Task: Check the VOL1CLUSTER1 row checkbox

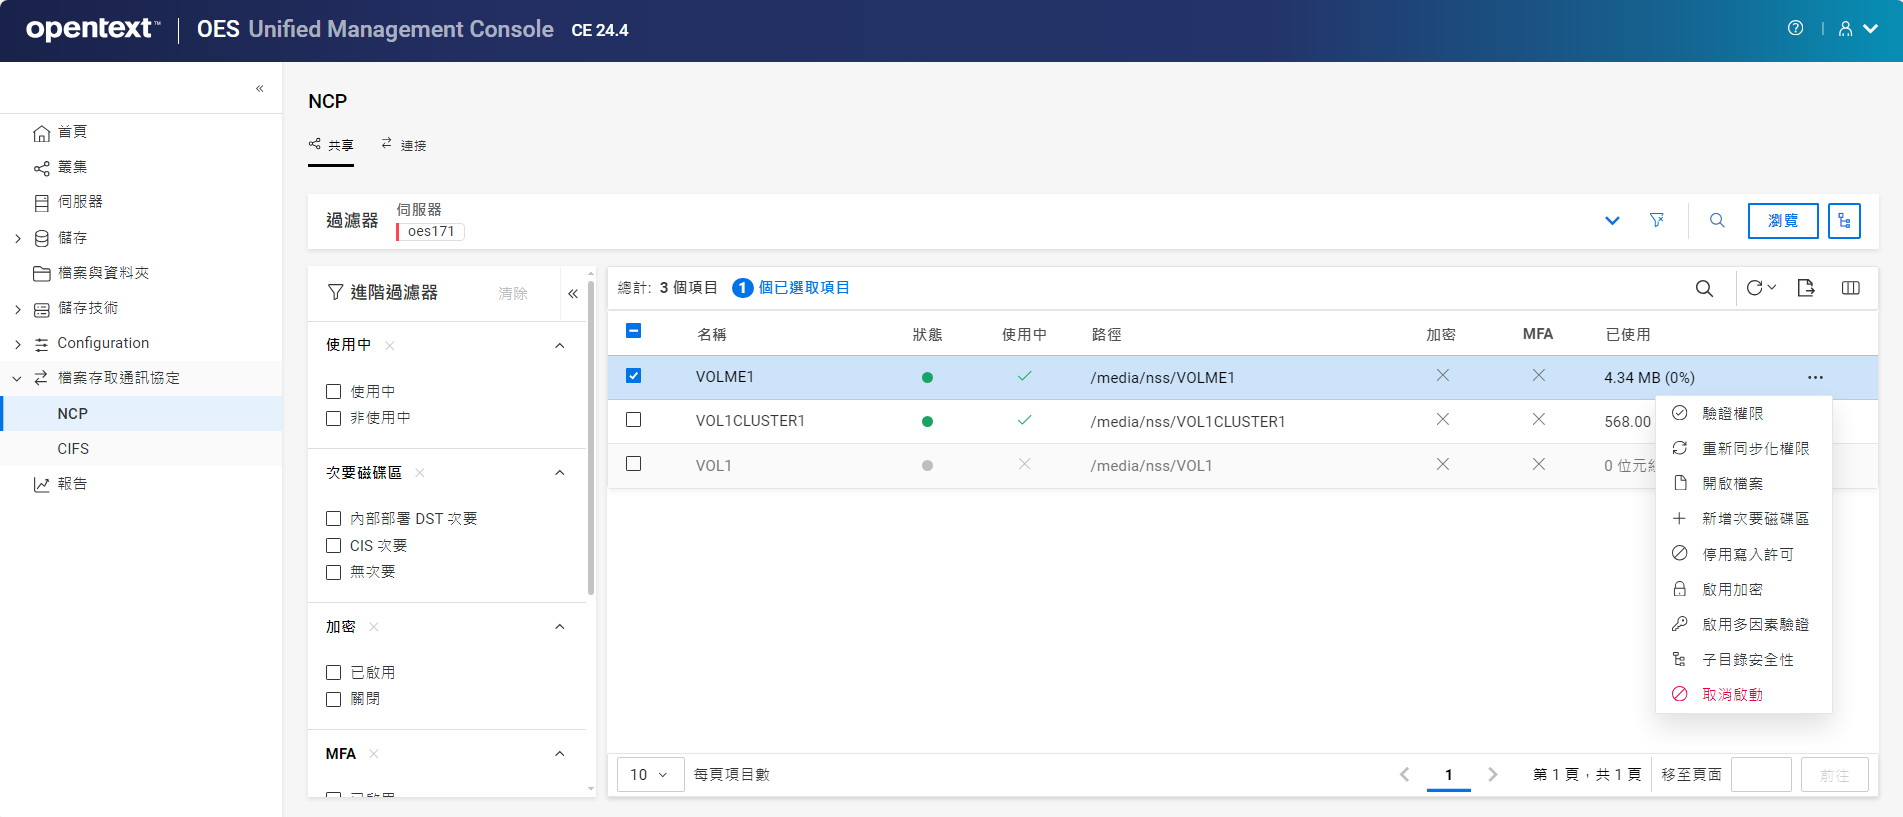Action: [x=633, y=420]
